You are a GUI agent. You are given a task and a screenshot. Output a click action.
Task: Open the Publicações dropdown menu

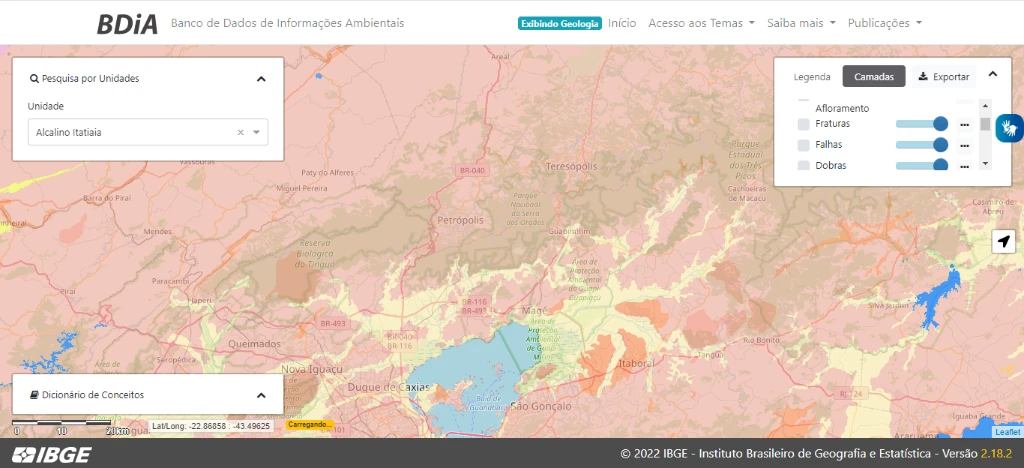[885, 23]
